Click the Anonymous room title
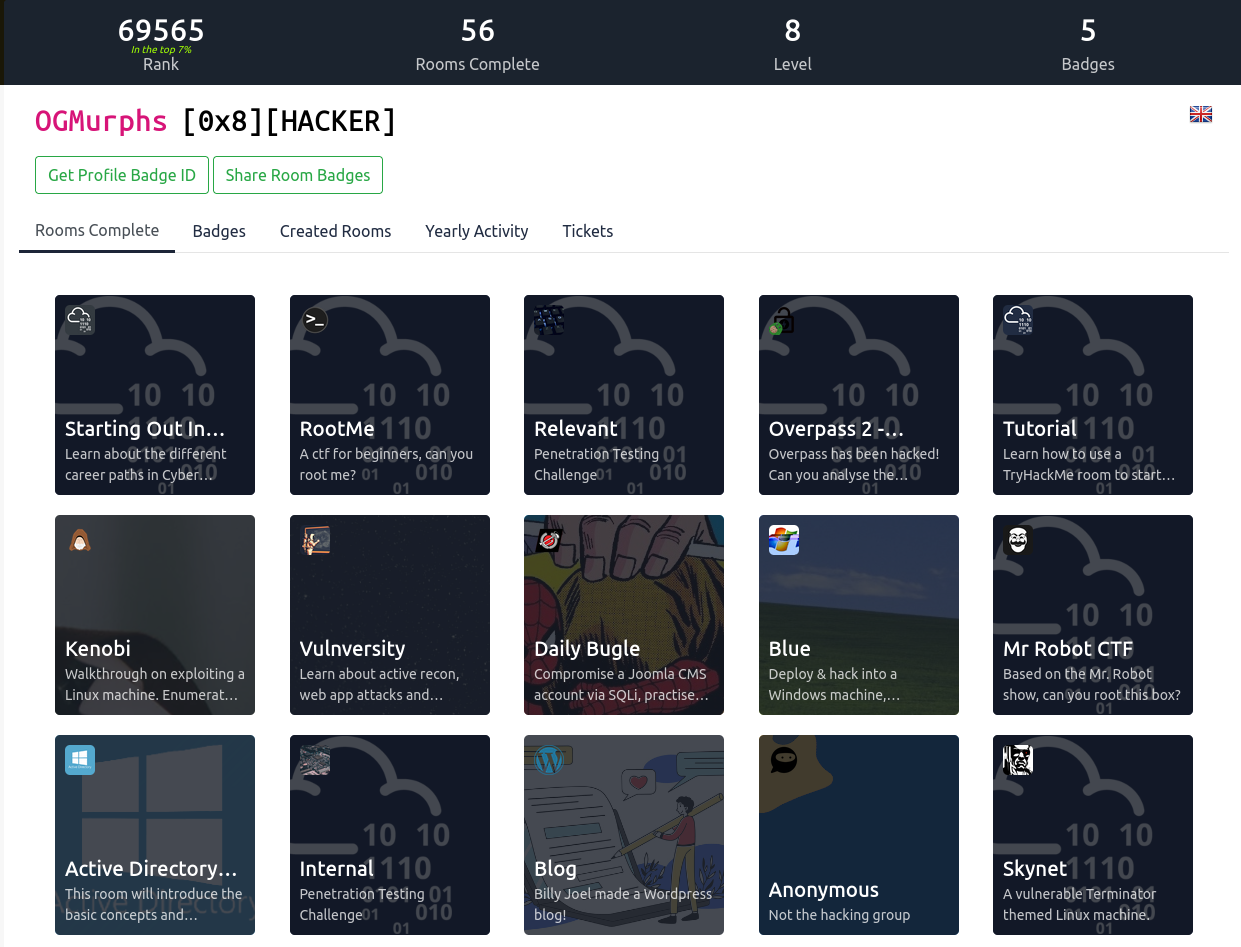The height and width of the screenshot is (947, 1241). pyautogui.click(x=824, y=890)
